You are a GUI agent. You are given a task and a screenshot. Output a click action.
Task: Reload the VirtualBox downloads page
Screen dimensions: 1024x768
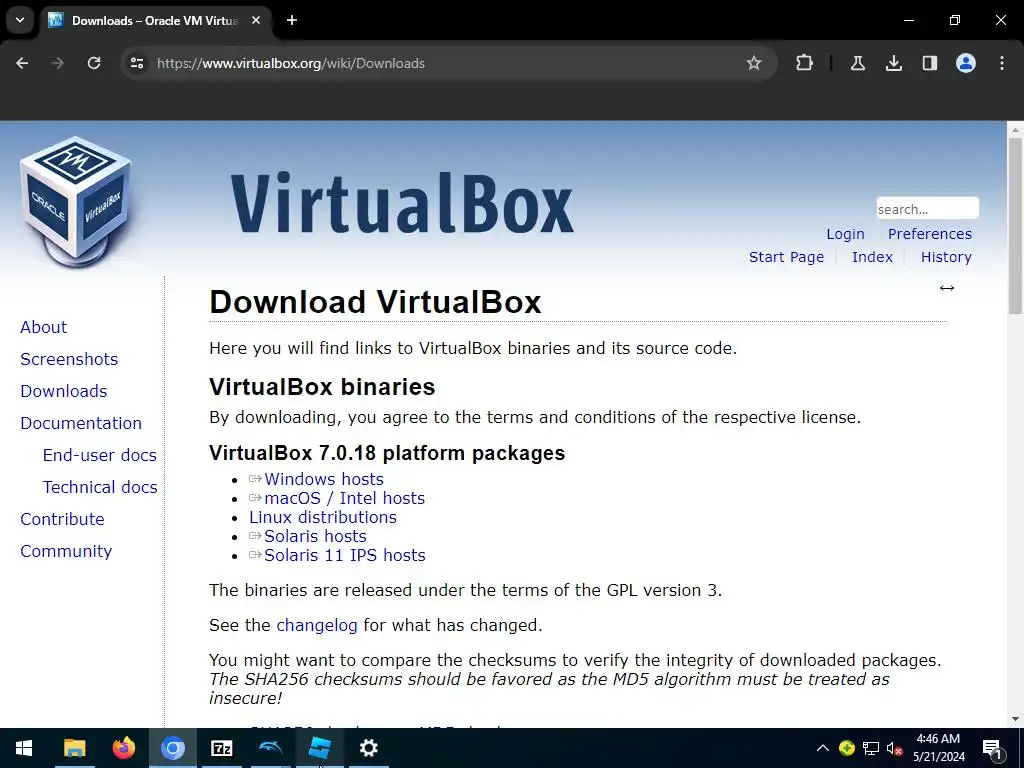(x=94, y=63)
